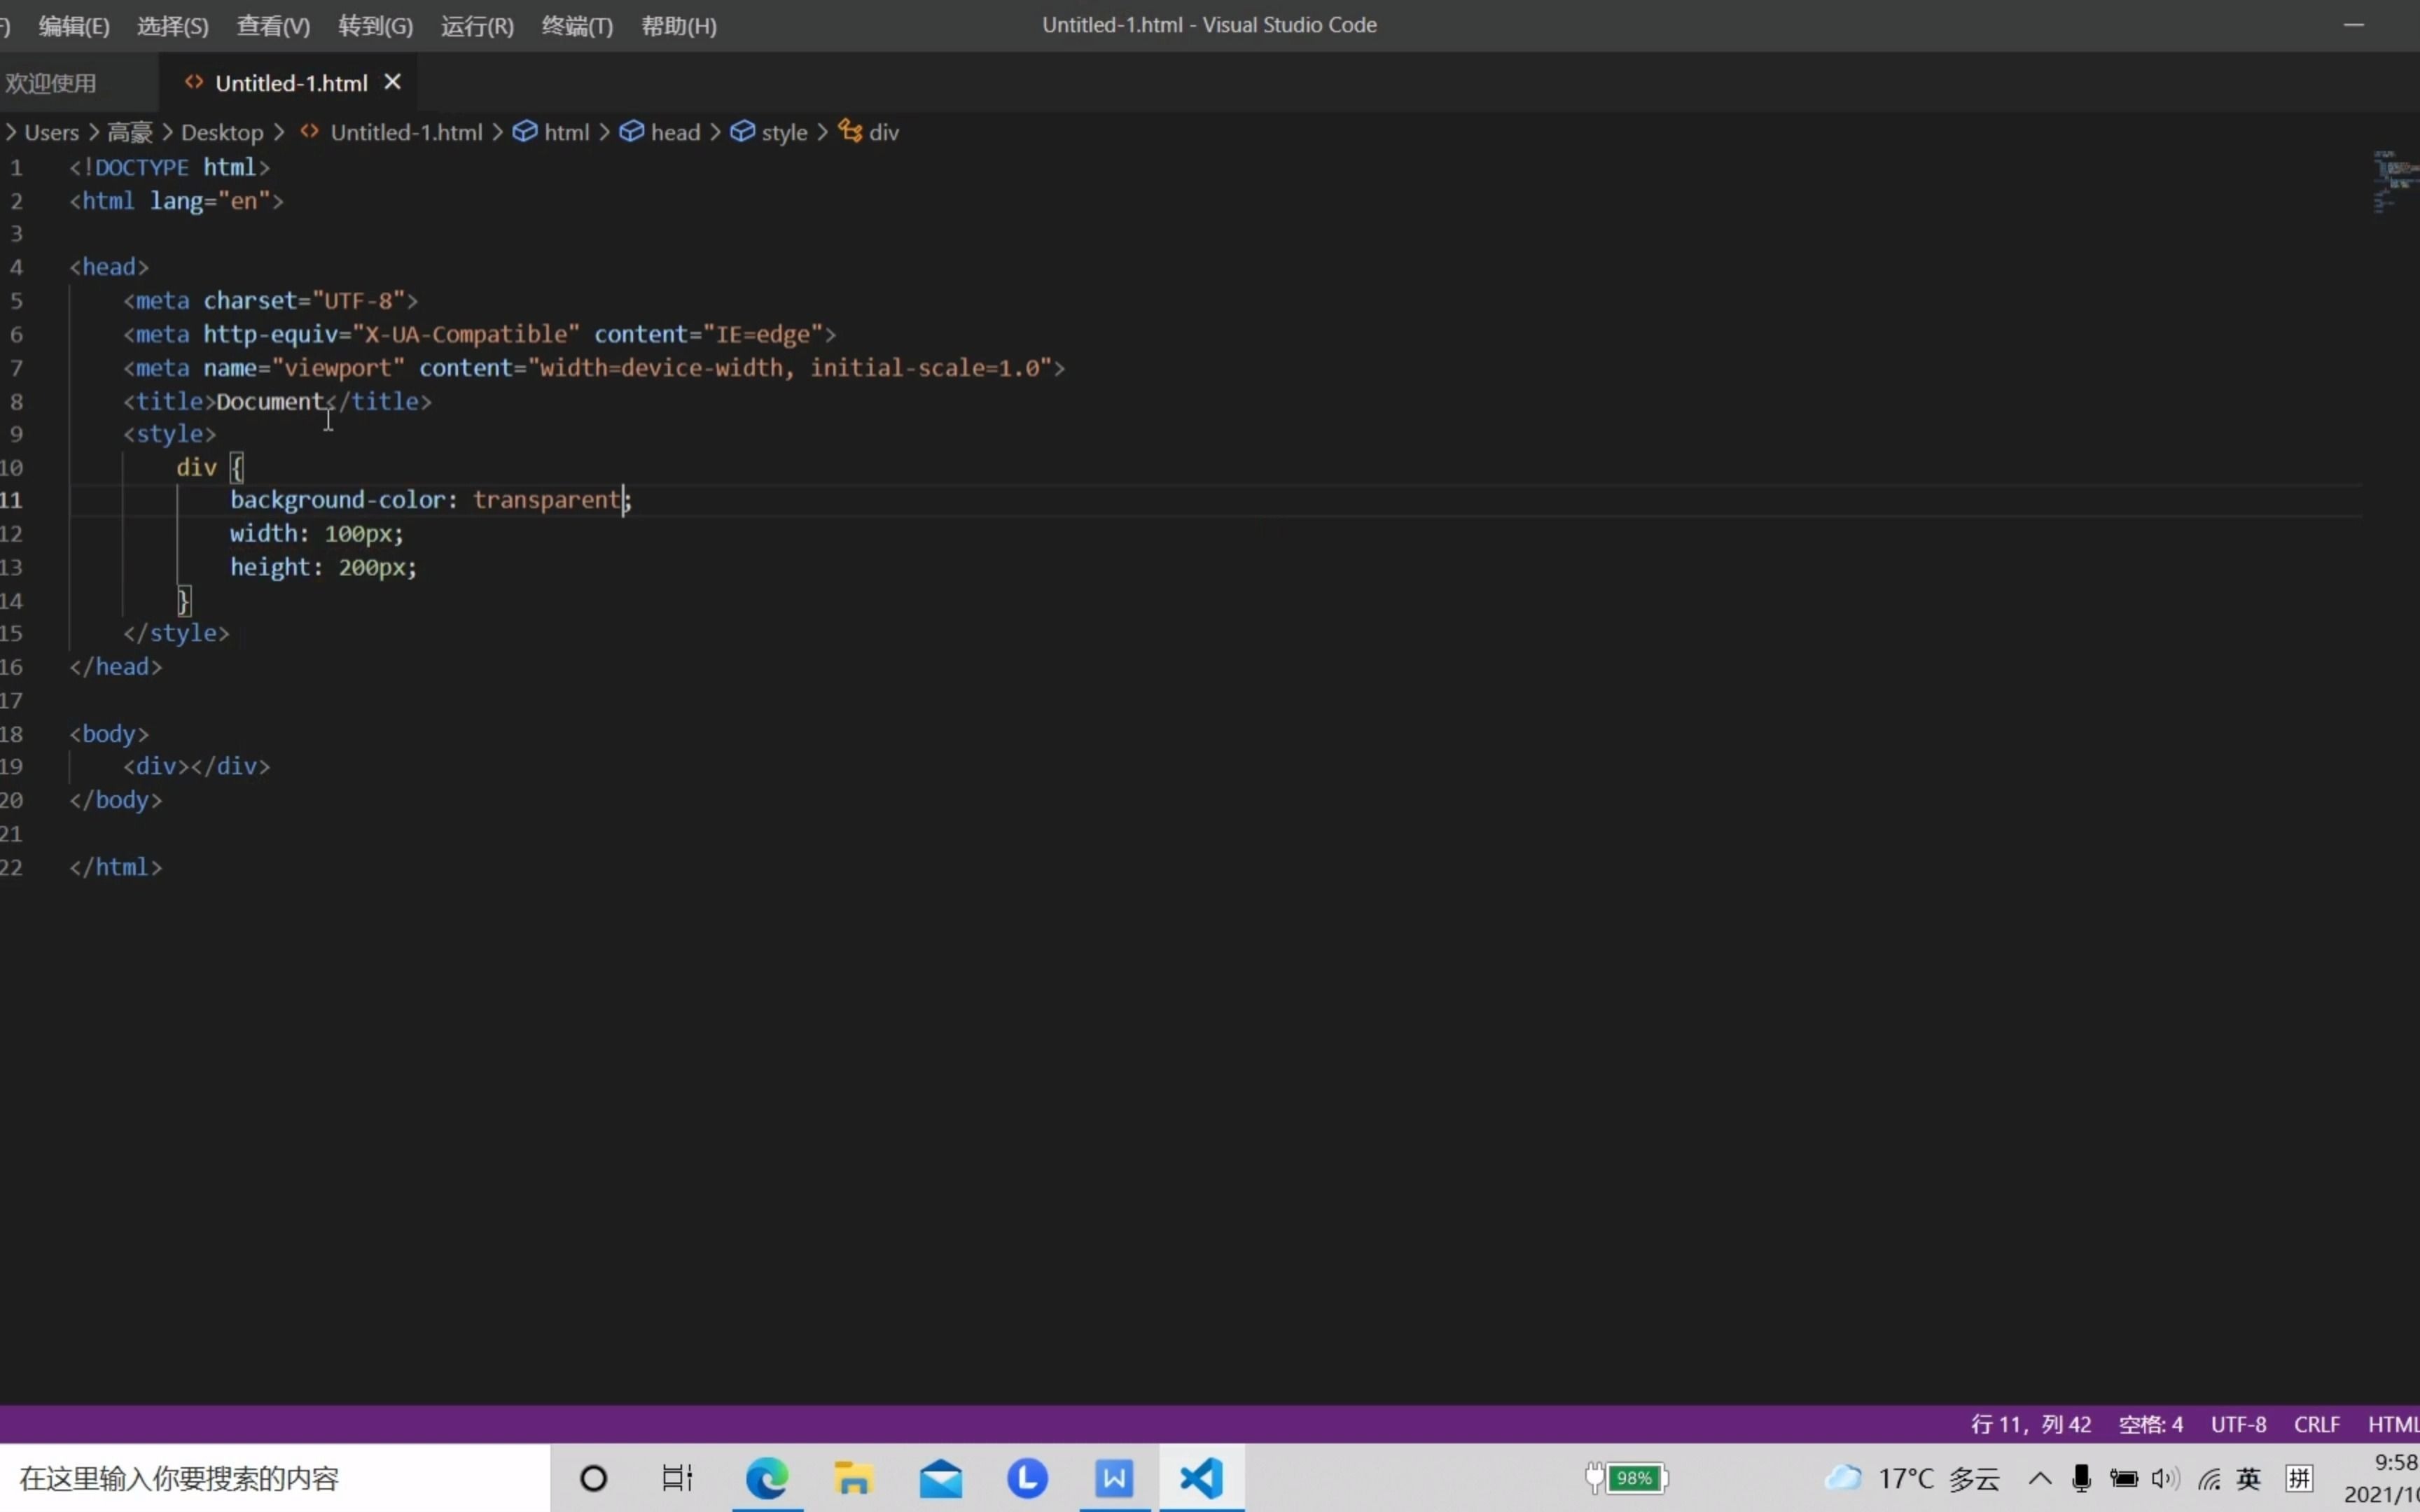Click the Desktop breadcrumb
Viewport: 2420px width, 1512px height.
[222, 132]
